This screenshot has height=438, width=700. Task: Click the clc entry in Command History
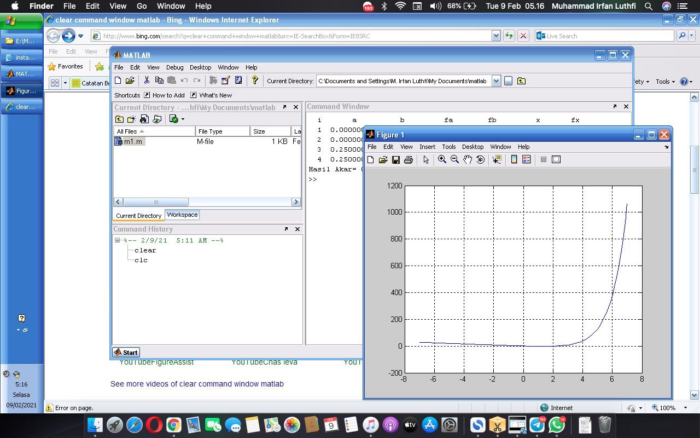141,260
